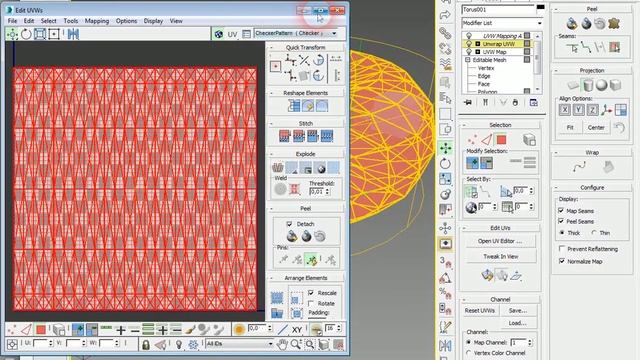Select Vertex sub-object mode in bottom toolbar
Screen dimensions: 640x360
pyautogui.click(x=12, y=329)
